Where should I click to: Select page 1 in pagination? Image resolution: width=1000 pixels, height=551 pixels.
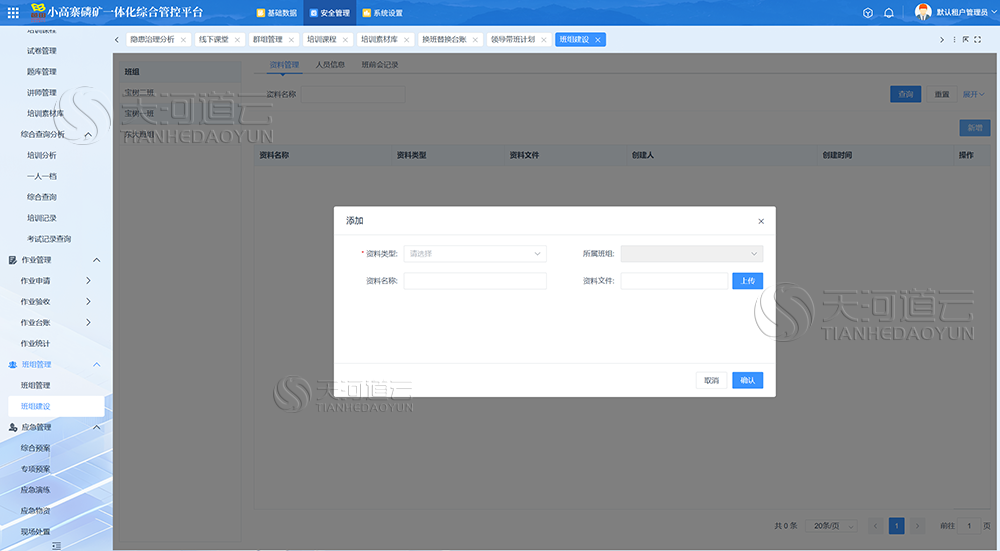pos(896,526)
